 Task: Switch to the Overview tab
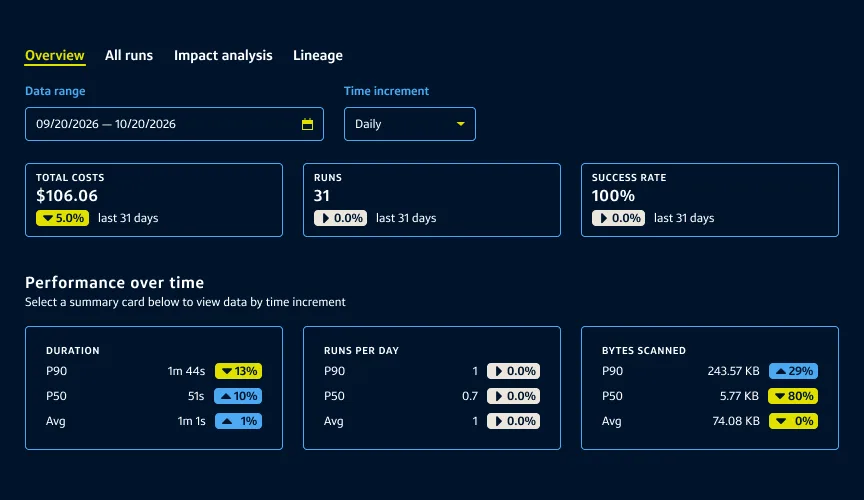55,56
